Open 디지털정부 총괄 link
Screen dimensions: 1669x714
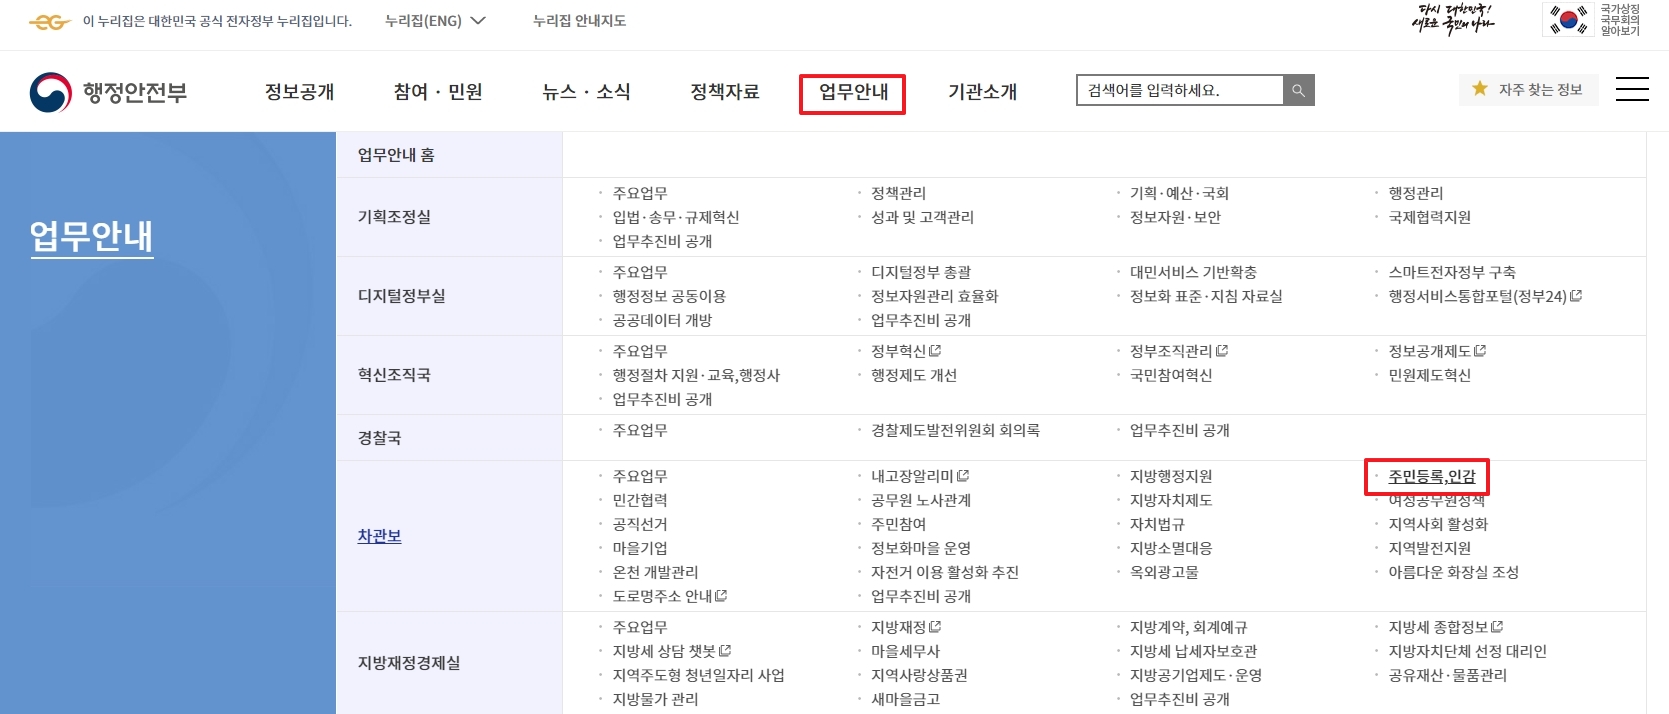click(921, 272)
